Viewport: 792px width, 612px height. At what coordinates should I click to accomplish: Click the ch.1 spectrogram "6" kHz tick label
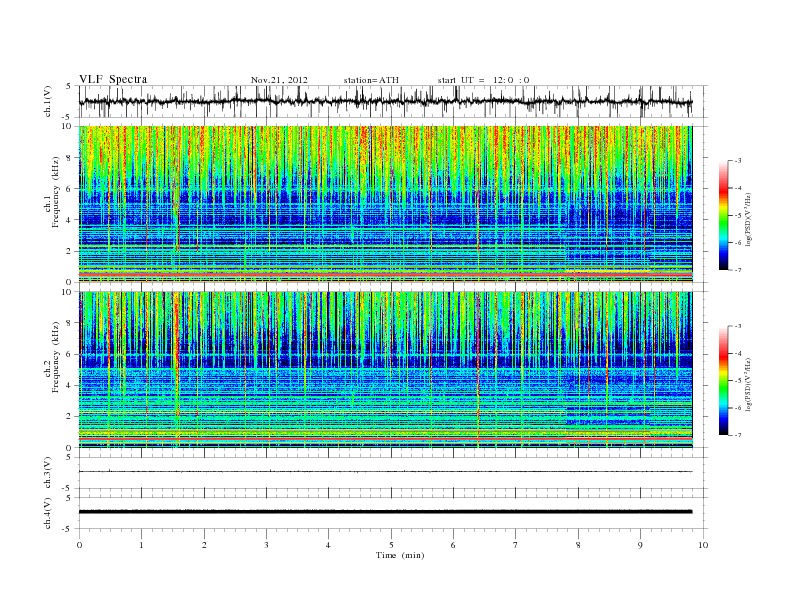pyautogui.click(x=70, y=189)
